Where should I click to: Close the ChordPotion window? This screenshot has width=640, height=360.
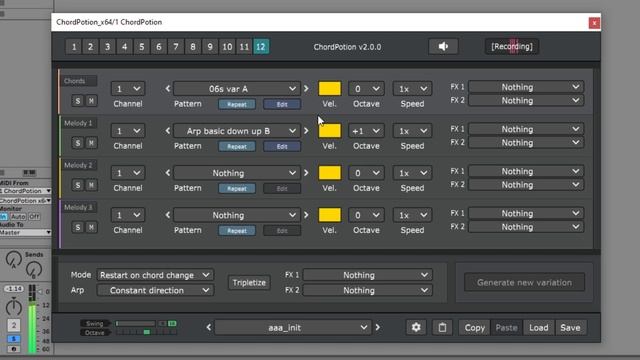(x=594, y=23)
